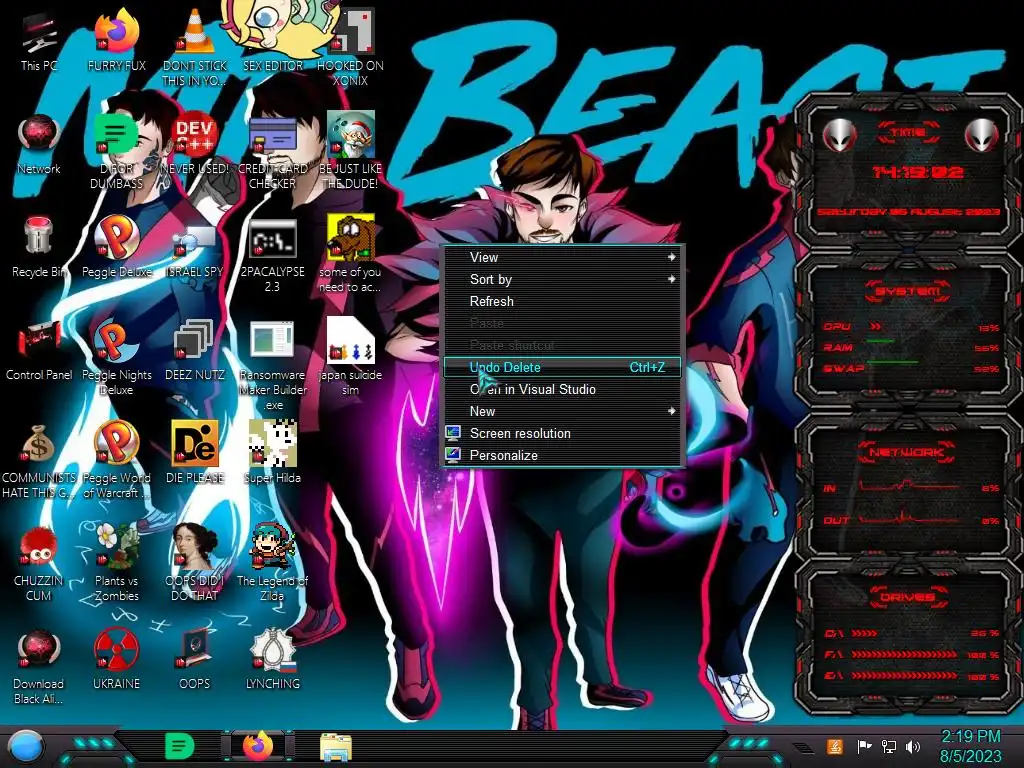The width and height of the screenshot is (1024, 768).
Task: Open File Explorer from the taskbar
Action: 336,747
